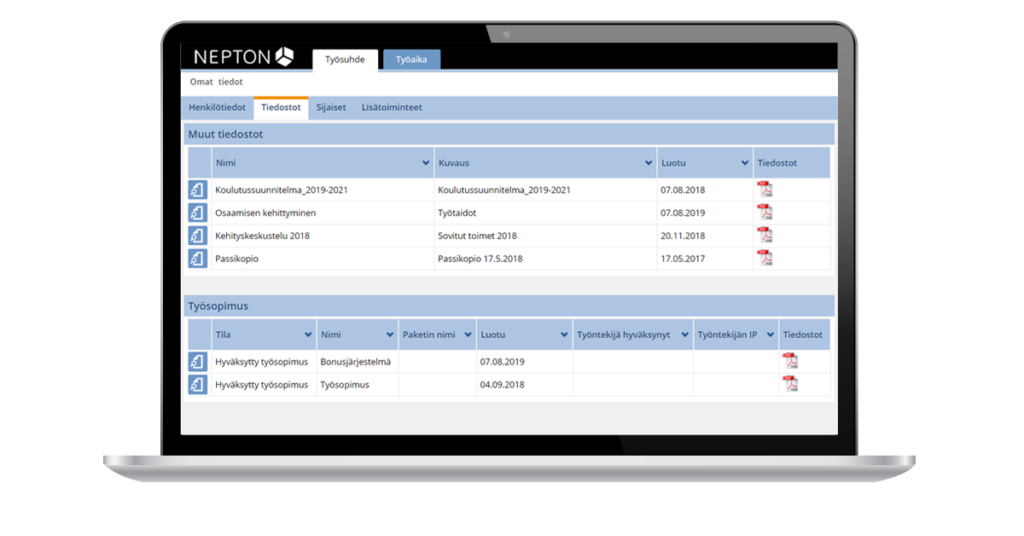Open the Tila column dropdown arrow
The width and height of the screenshot is (1024, 536).
tap(308, 335)
